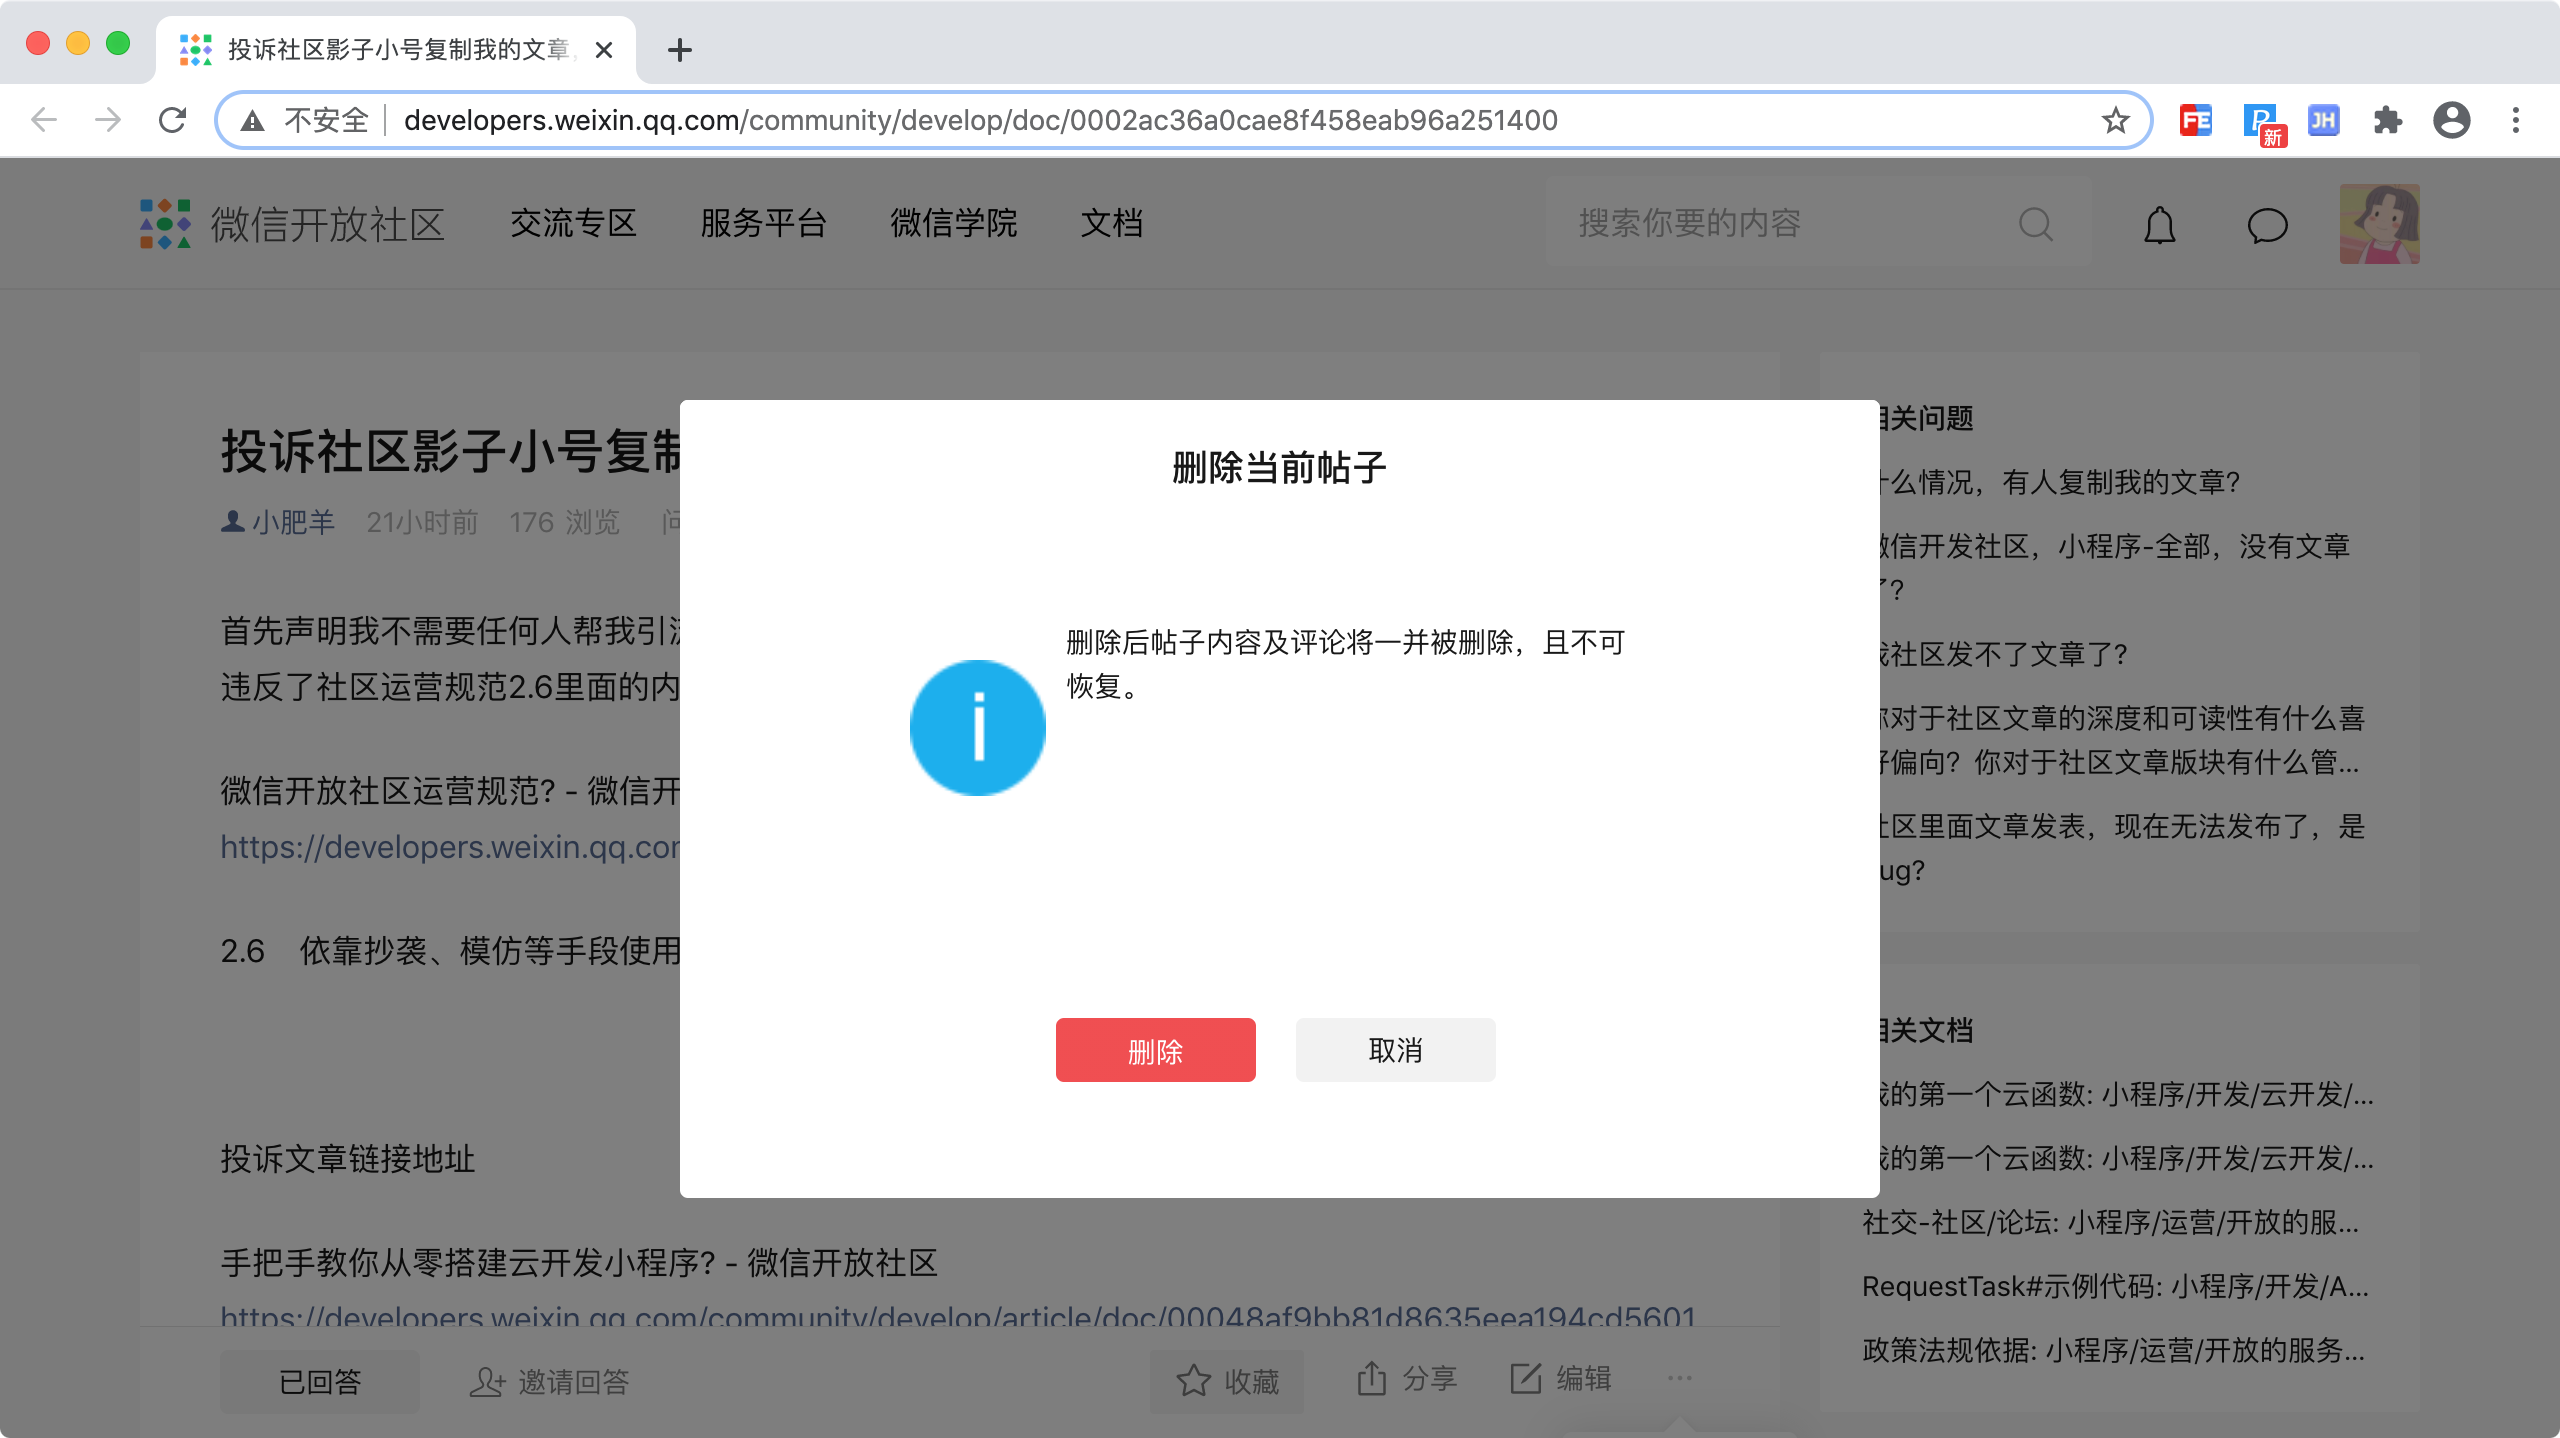
Task: Bookmark page with star icon
Action: pyautogui.click(x=2115, y=121)
